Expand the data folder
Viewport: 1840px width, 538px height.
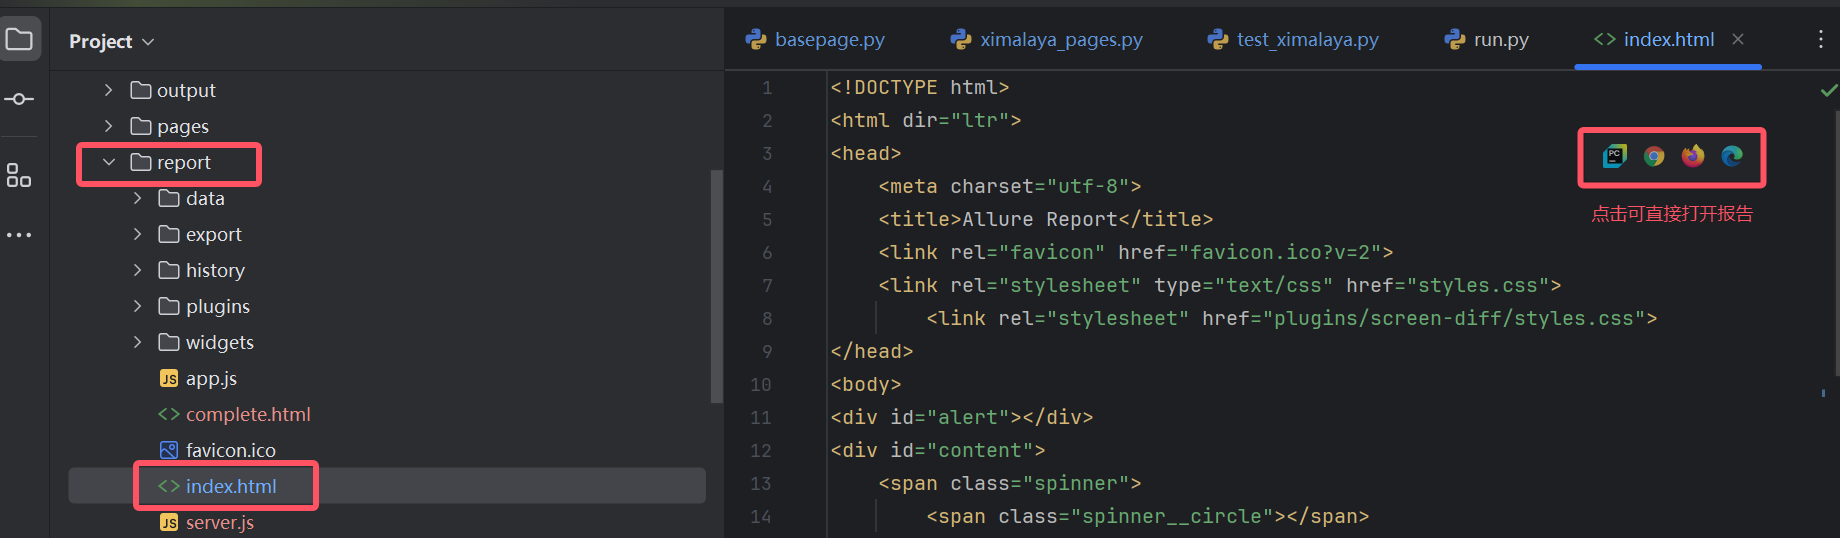tap(137, 198)
